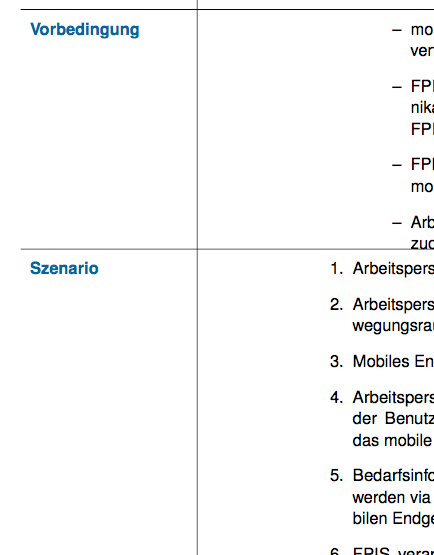The height and width of the screenshot is (555, 434).
Task: Select list number "4." in Szenario
Action: coord(336,398)
